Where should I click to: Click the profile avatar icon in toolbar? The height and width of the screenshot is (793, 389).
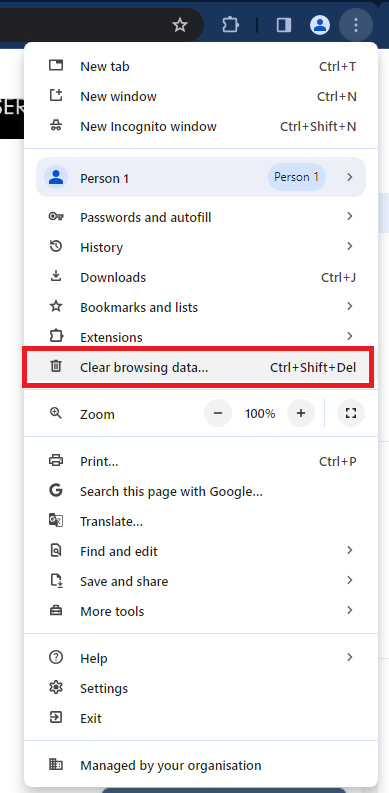pyautogui.click(x=320, y=25)
